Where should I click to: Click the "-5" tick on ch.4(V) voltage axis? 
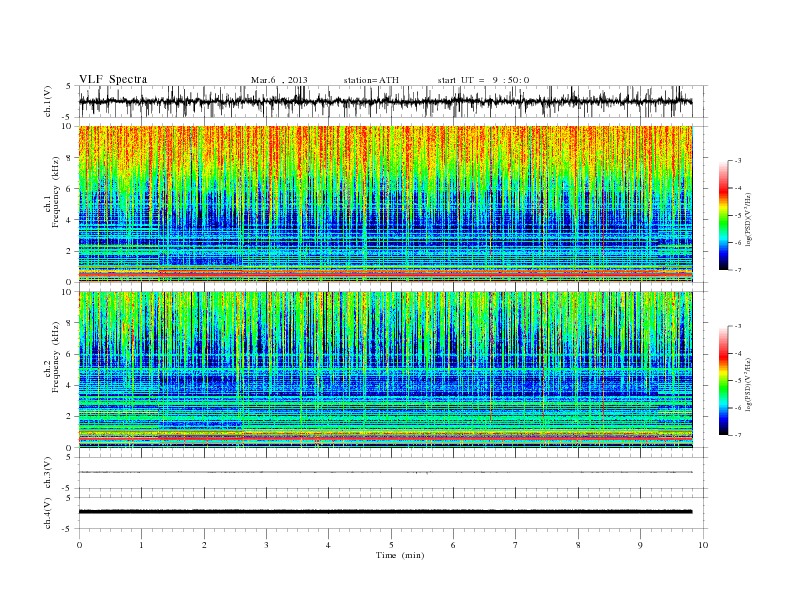[x=68, y=529]
